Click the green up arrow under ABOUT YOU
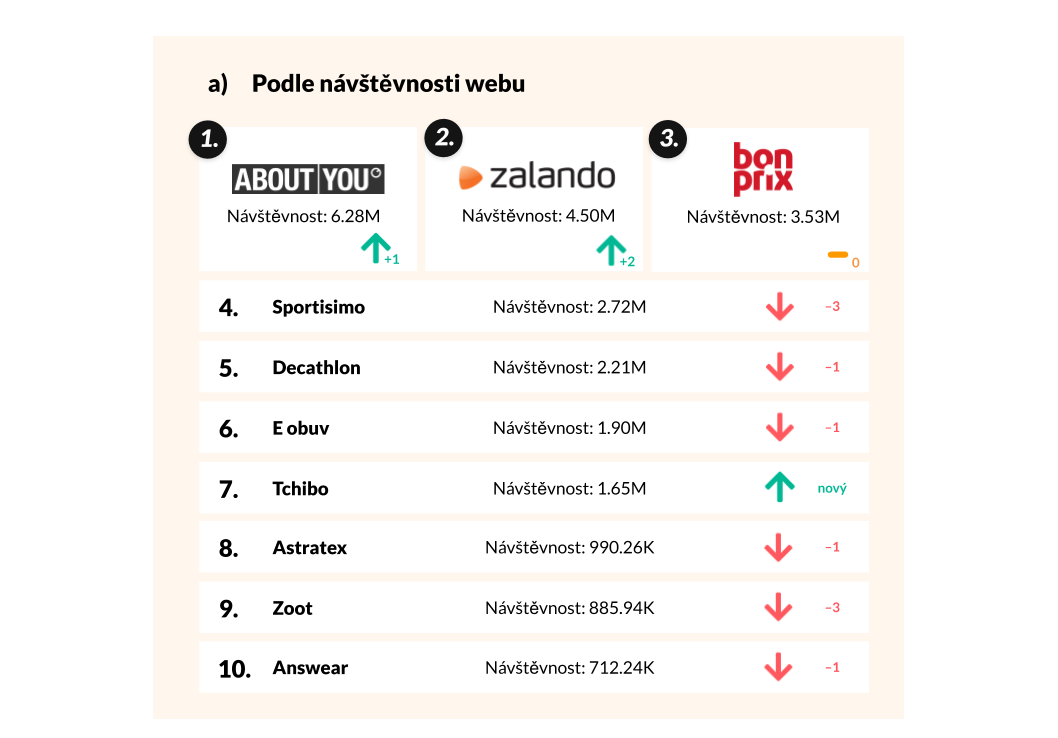 [374, 249]
